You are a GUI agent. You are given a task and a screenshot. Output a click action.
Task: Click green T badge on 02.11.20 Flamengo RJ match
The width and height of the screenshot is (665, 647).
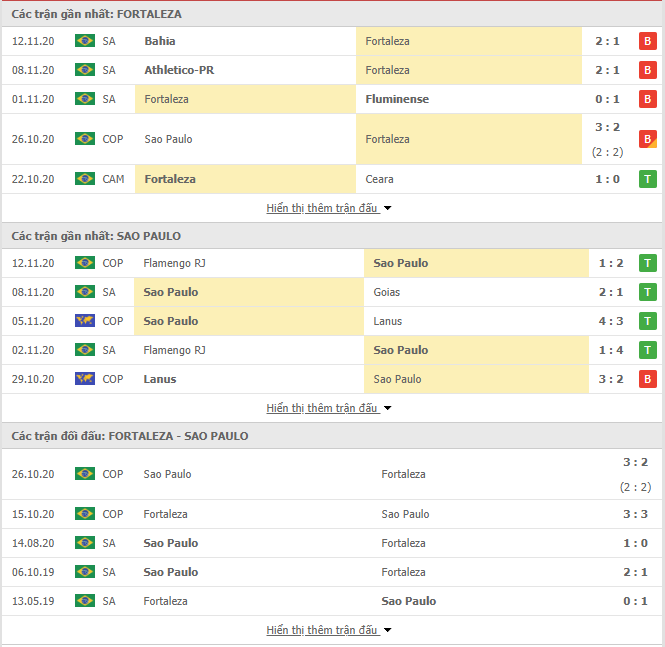point(648,350)
